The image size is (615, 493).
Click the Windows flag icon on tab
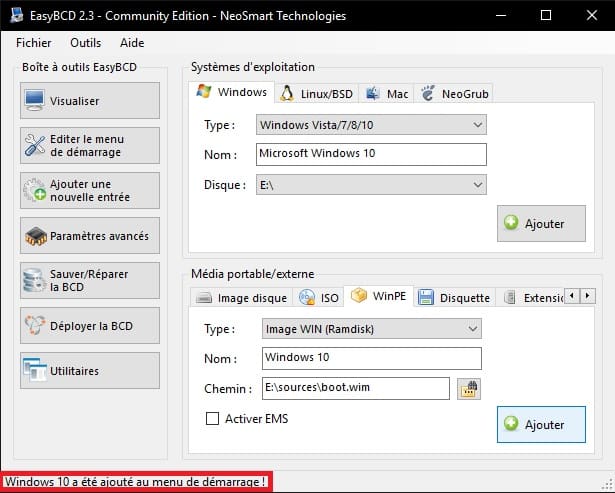[x=204, y=91]
